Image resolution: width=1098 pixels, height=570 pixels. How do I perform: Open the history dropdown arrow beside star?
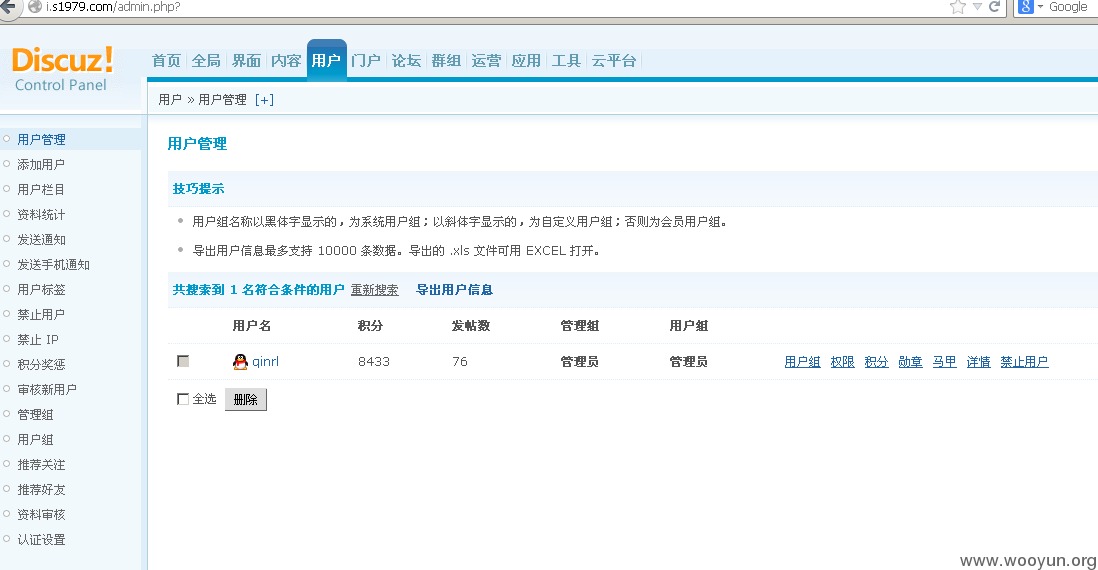point(978,7)
